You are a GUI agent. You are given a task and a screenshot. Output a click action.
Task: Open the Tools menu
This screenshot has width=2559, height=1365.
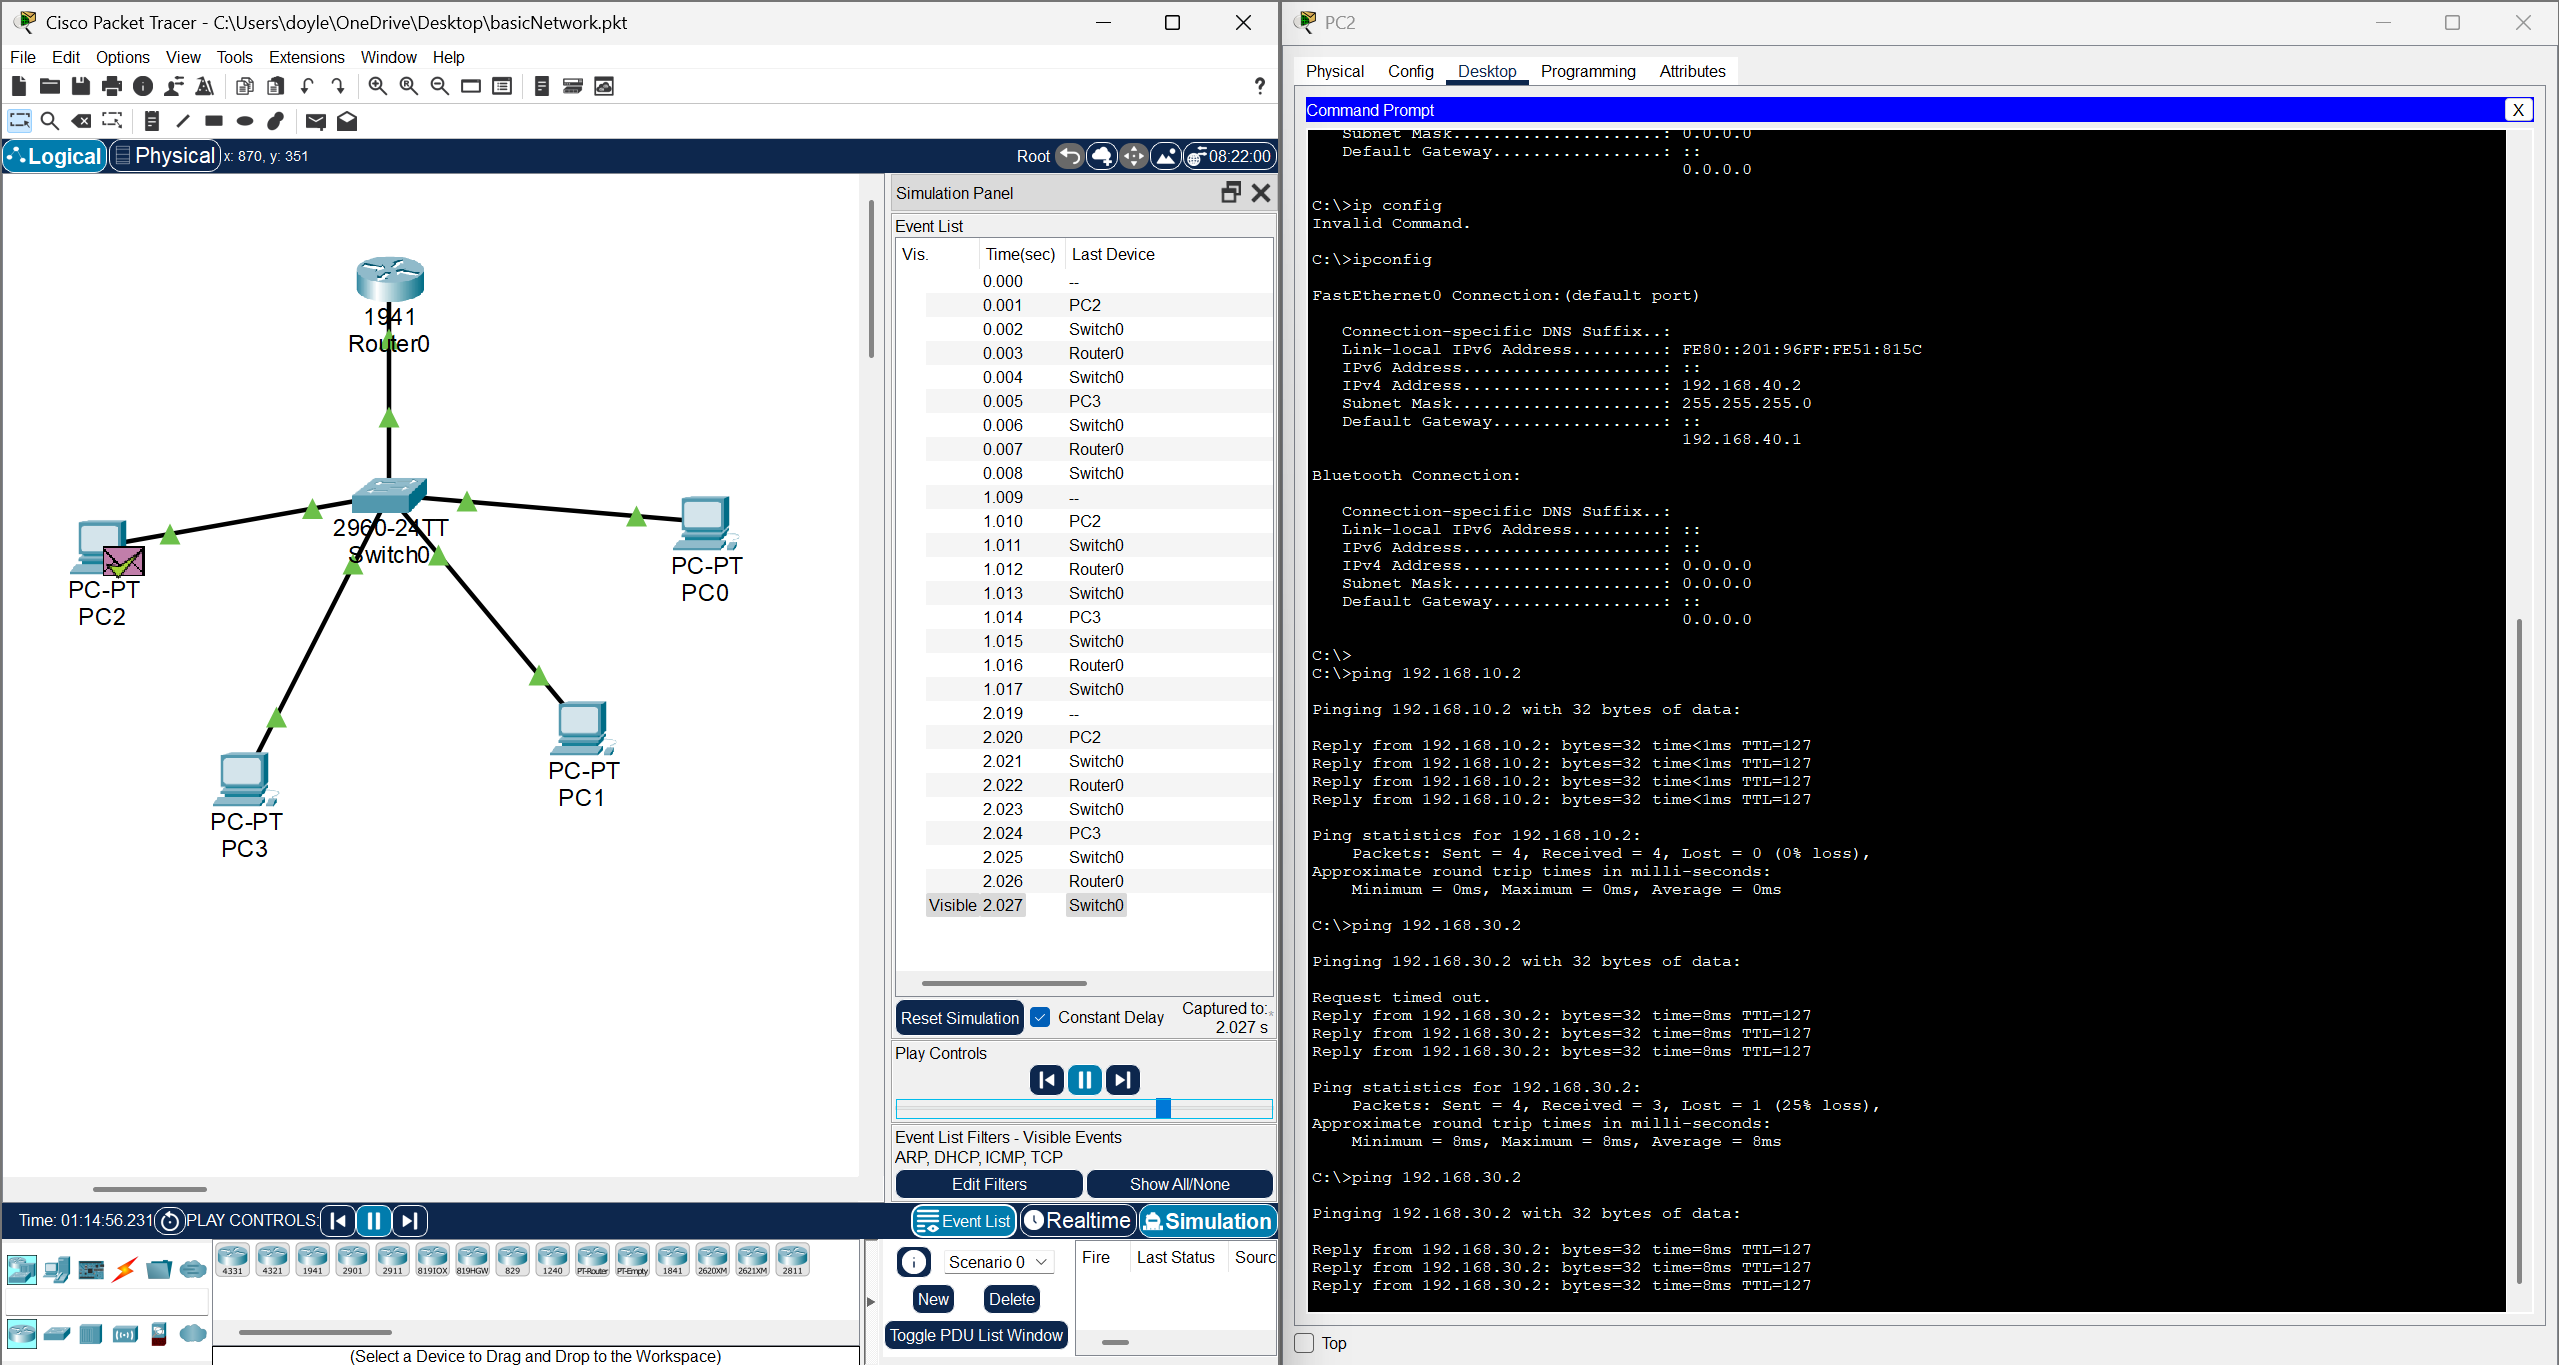coord(234,57)
